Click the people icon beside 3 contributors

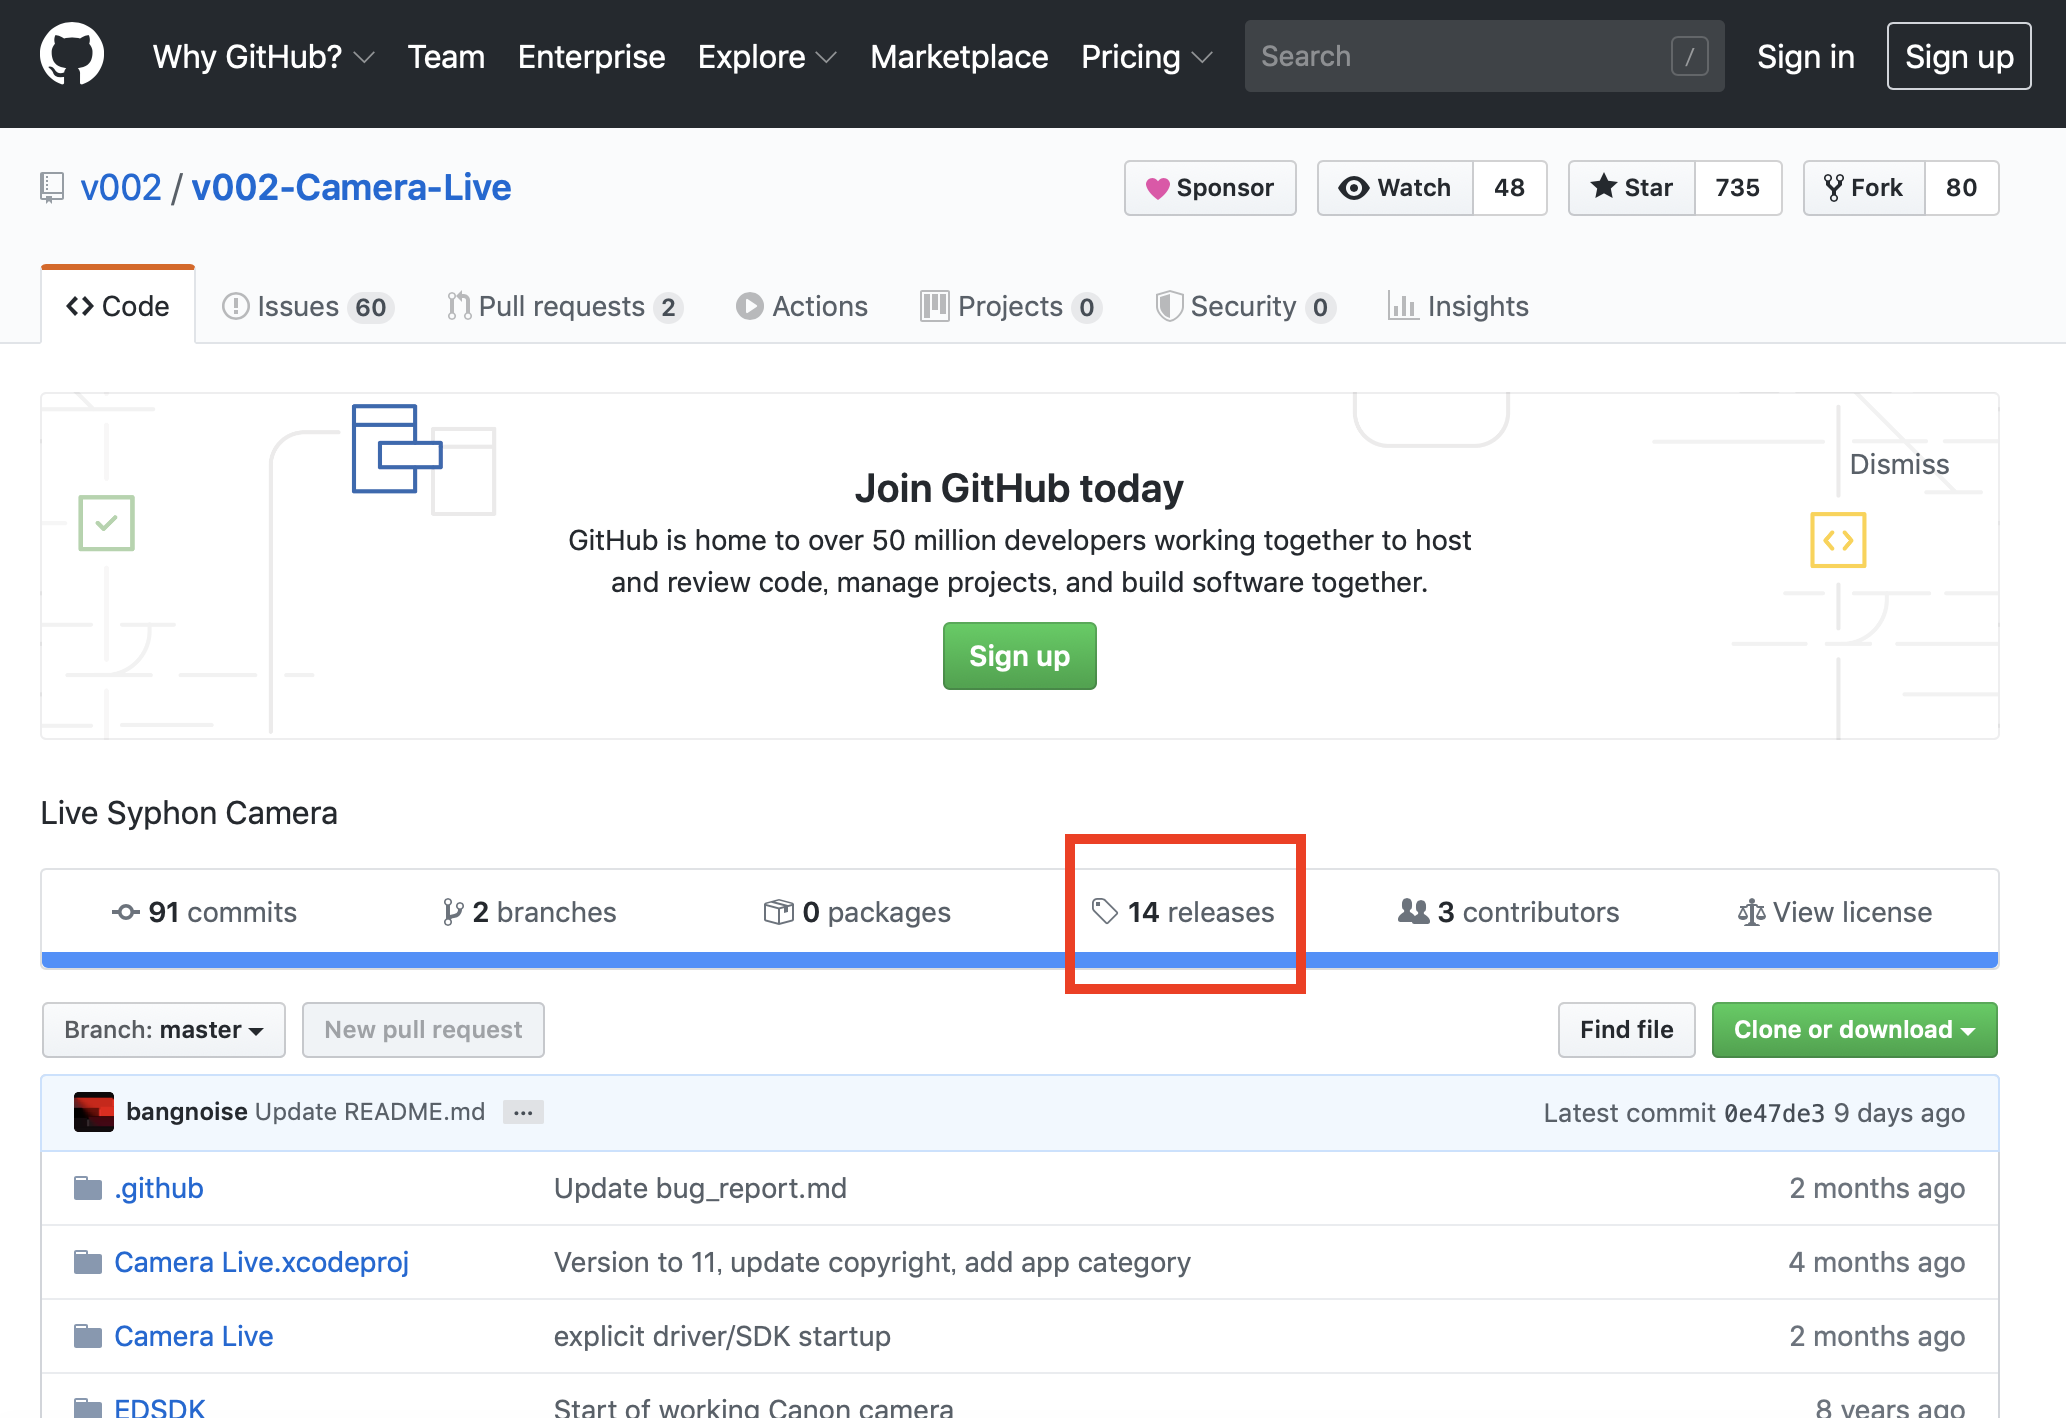1413,911
